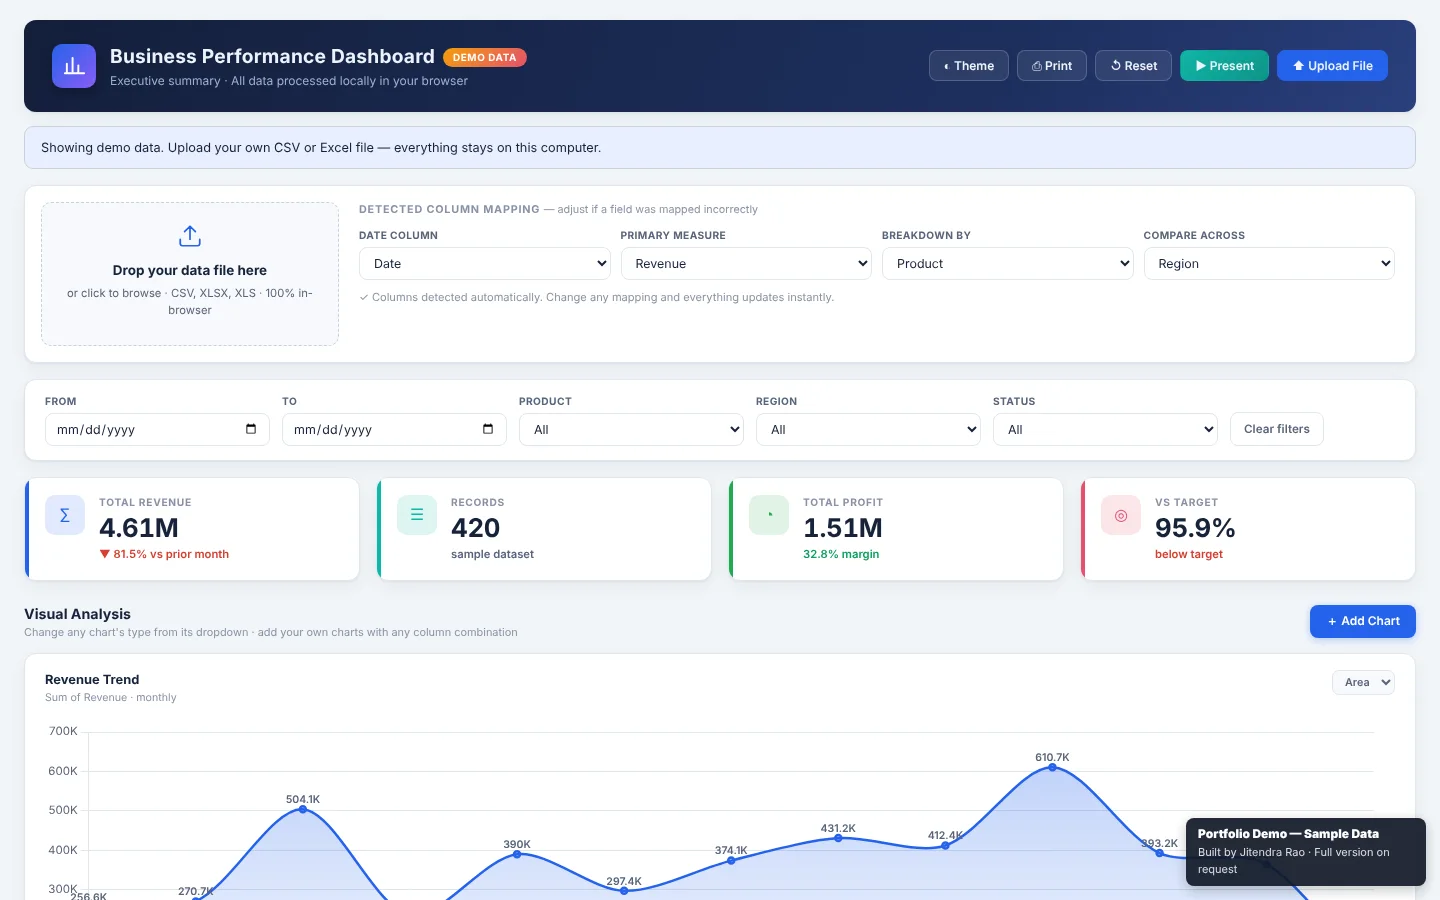Click the '95.9%' vs target value
The width and height of the screenshot is (1440, 900).
[x=1195, y=528]
